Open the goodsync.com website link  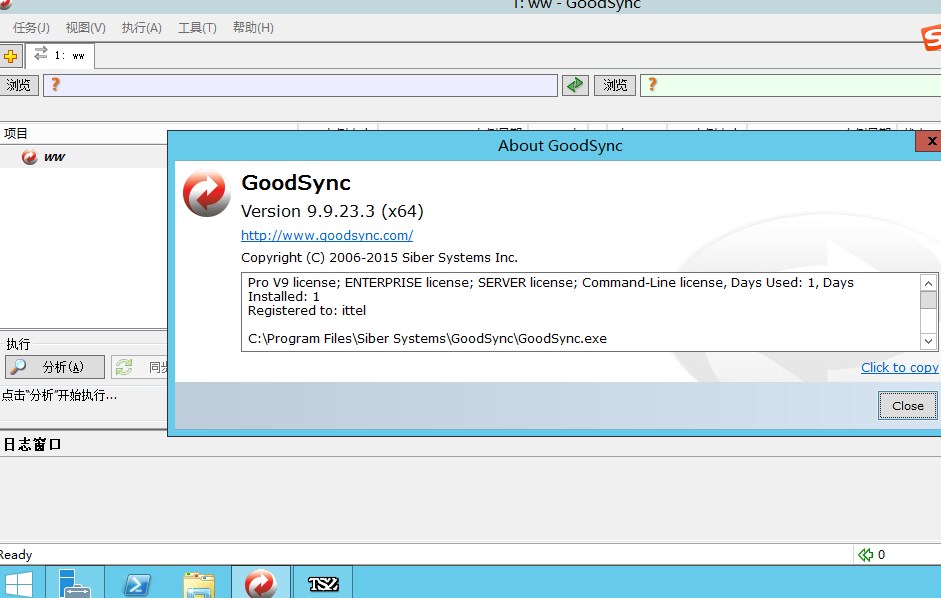327,235
